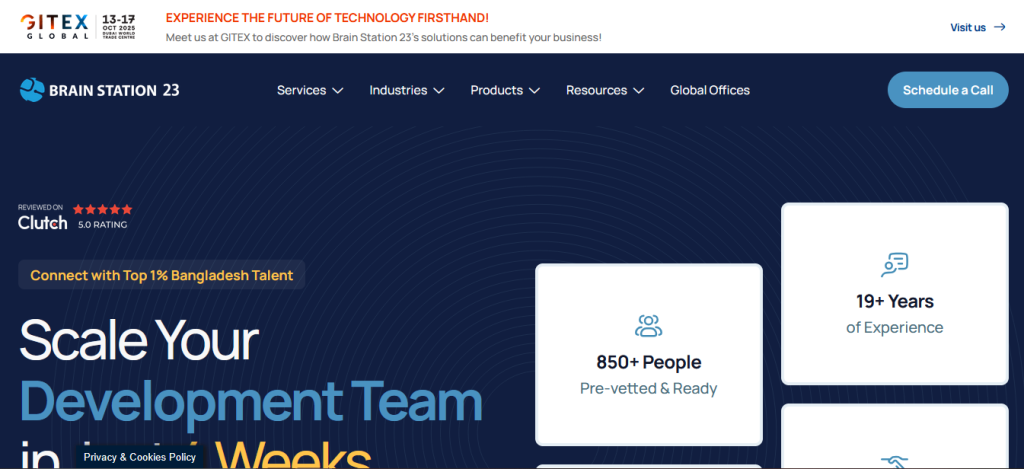
Task: Click the Schedule a Call button
Action: (948, 90)
